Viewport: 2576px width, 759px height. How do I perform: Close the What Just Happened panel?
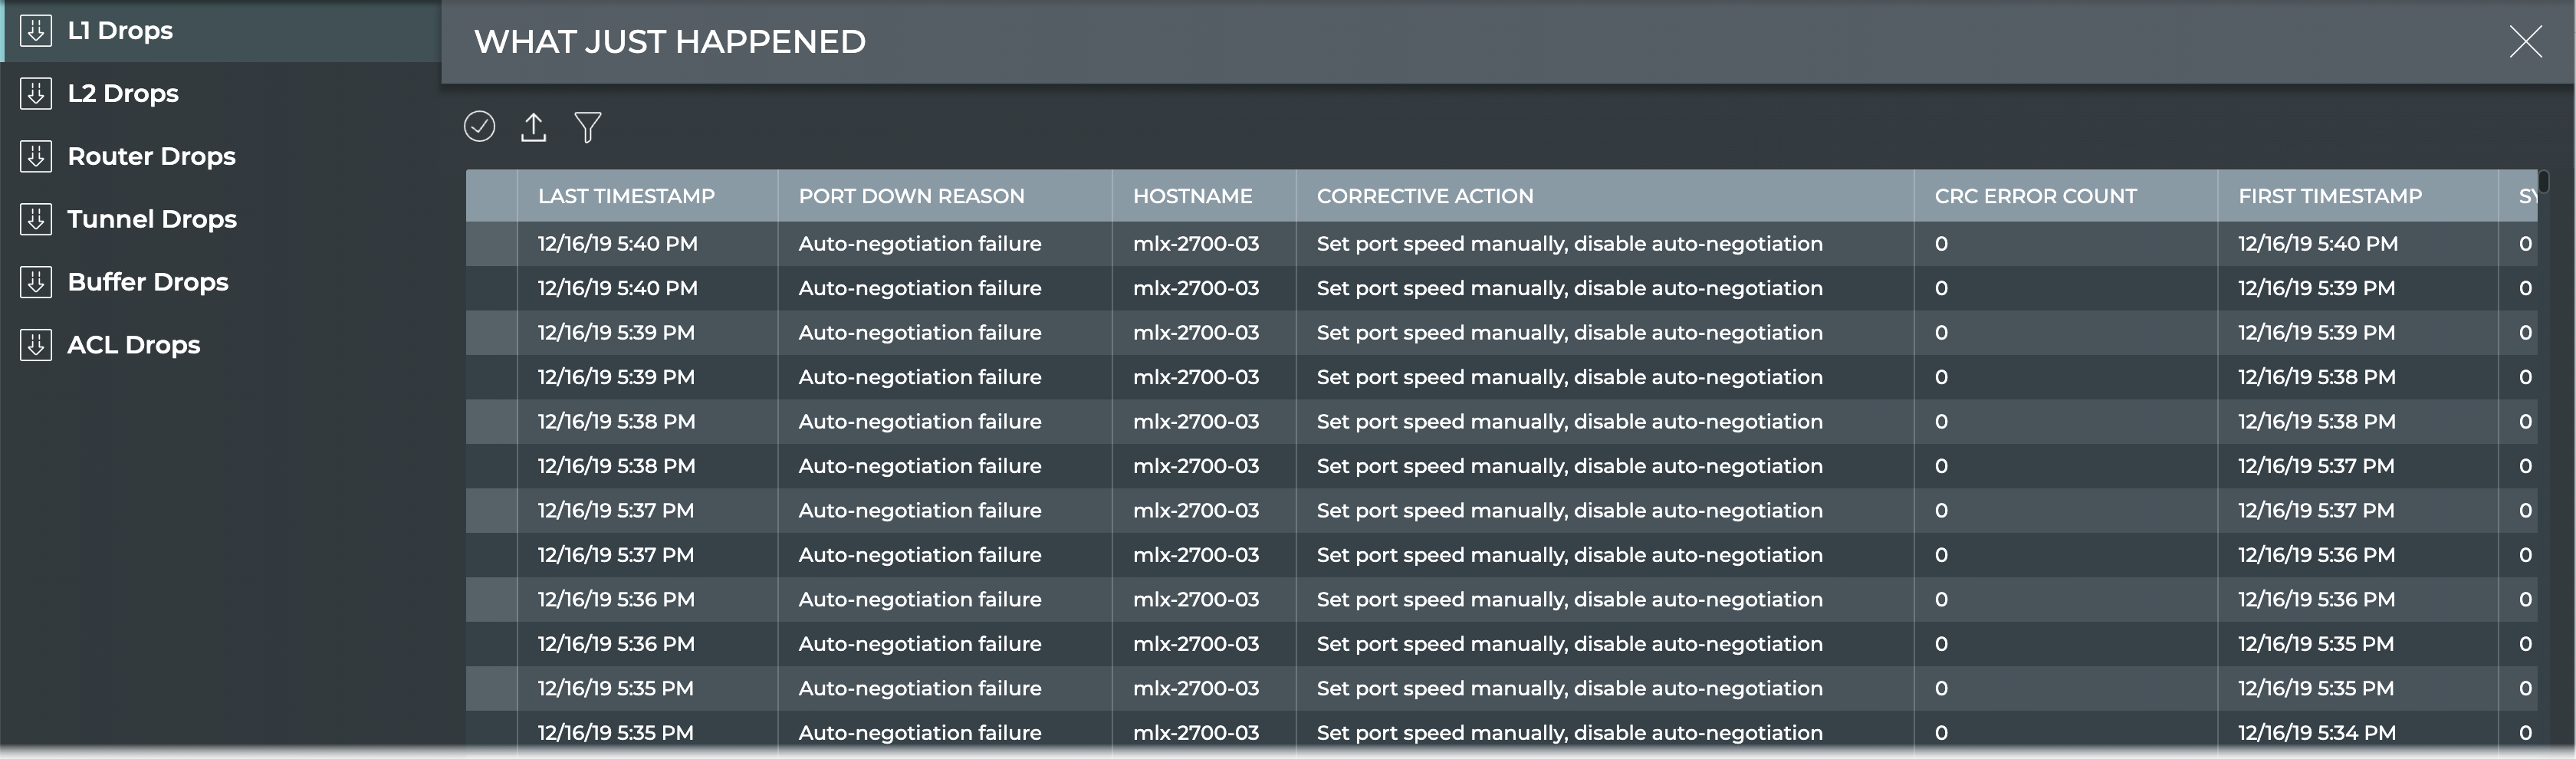point(2525,42)
